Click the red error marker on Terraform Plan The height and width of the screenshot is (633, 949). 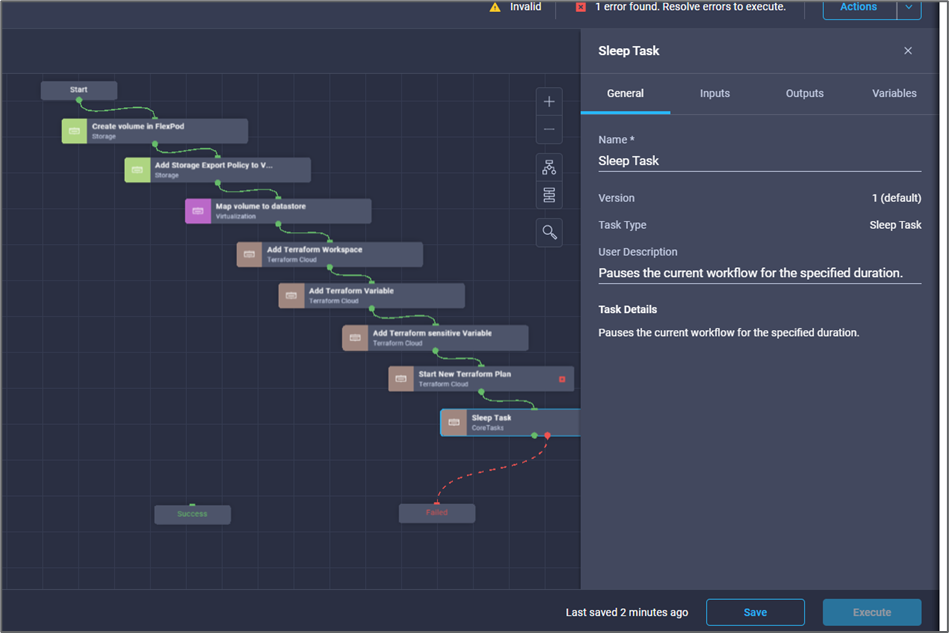562,379
